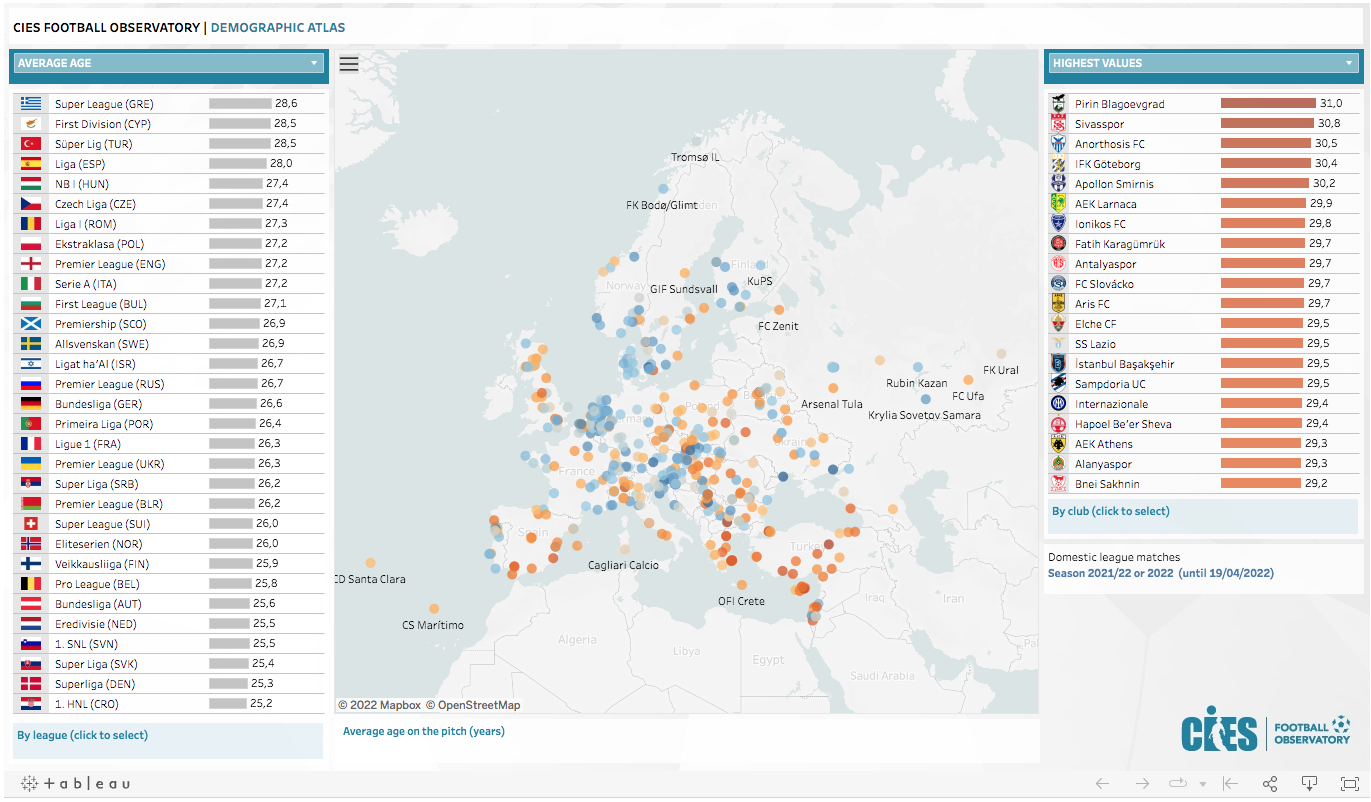The image size is (1371, 802).
Task: Click the Super League (GRE) 28,6 value bar
Action: 240,104
